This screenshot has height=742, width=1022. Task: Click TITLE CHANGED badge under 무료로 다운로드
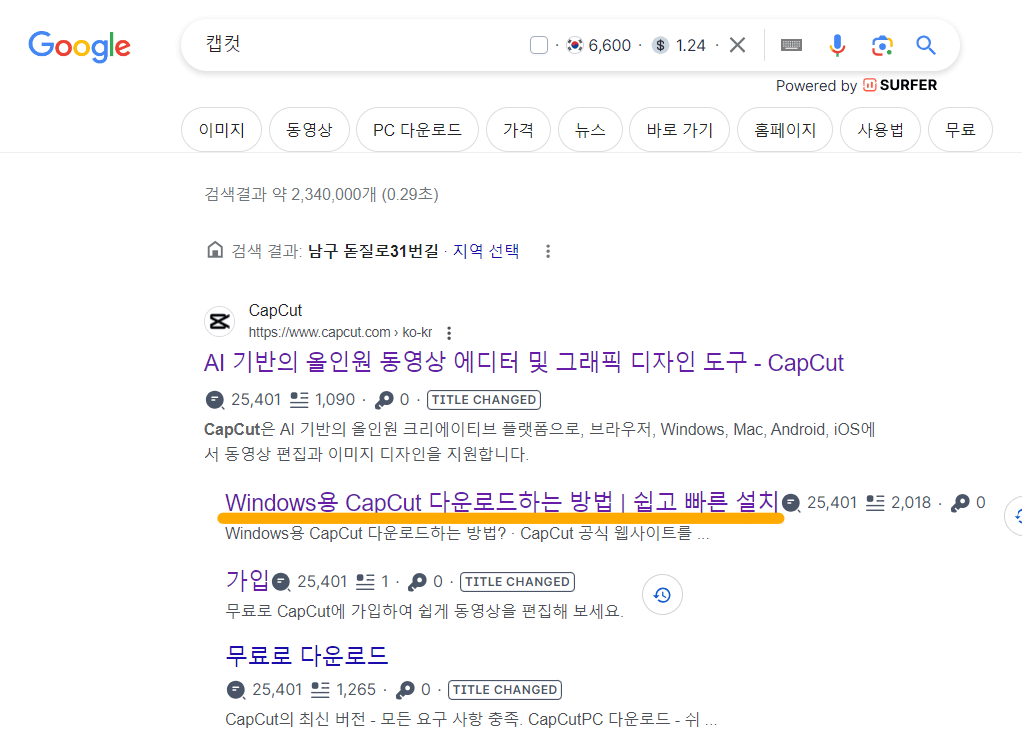tap(505, 690)
